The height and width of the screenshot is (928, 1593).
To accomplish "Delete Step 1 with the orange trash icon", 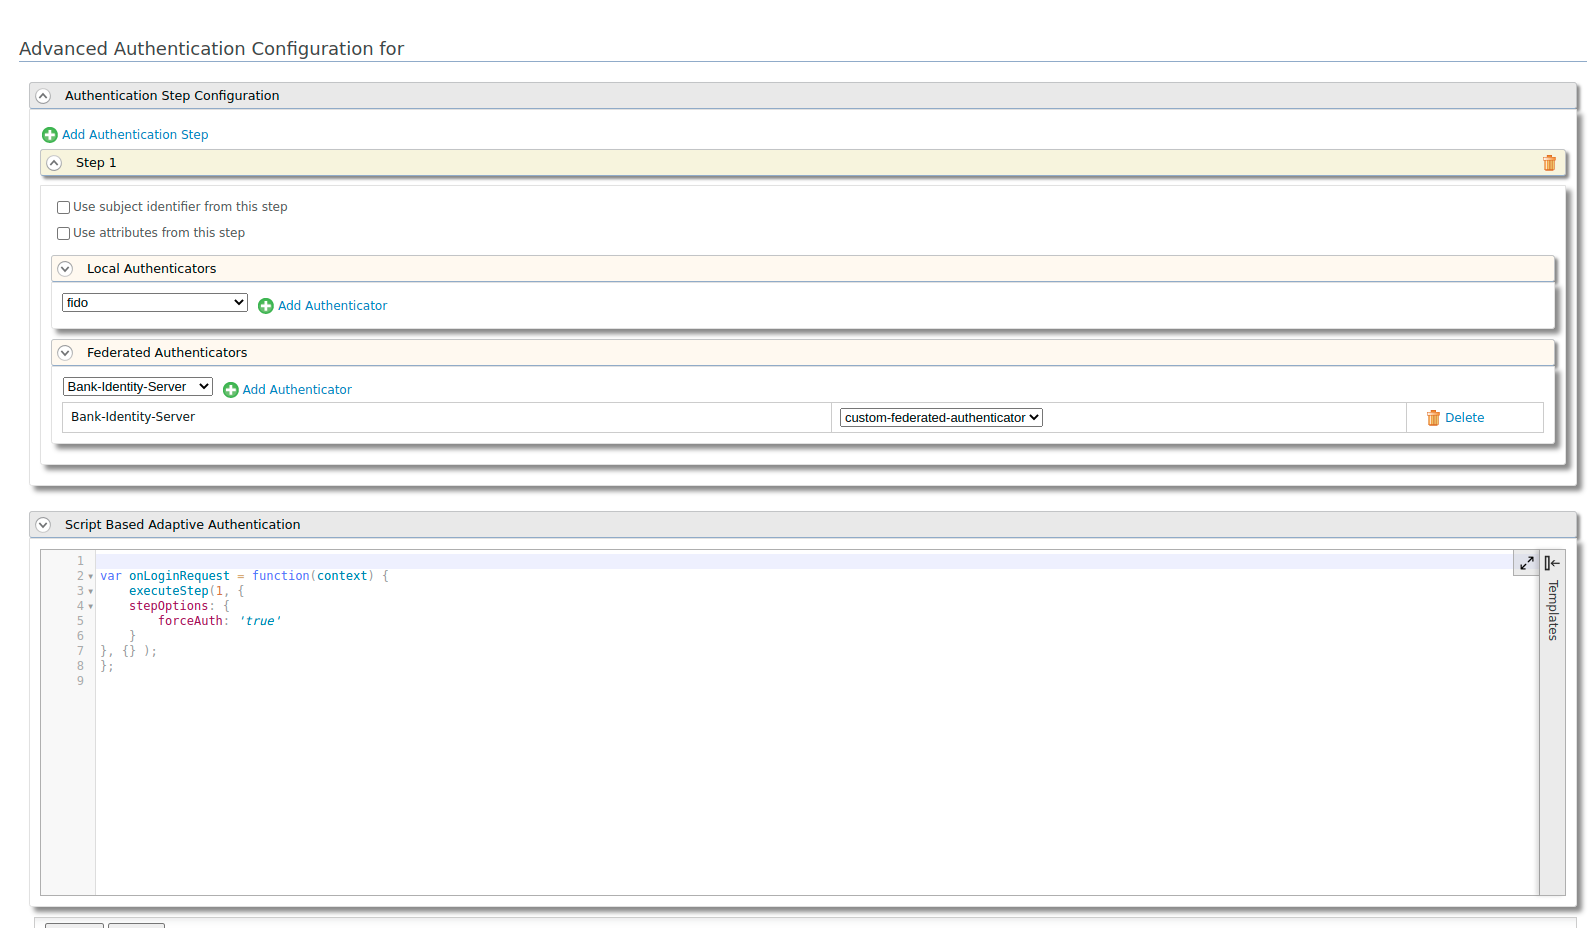I will tap(1549, 163).
